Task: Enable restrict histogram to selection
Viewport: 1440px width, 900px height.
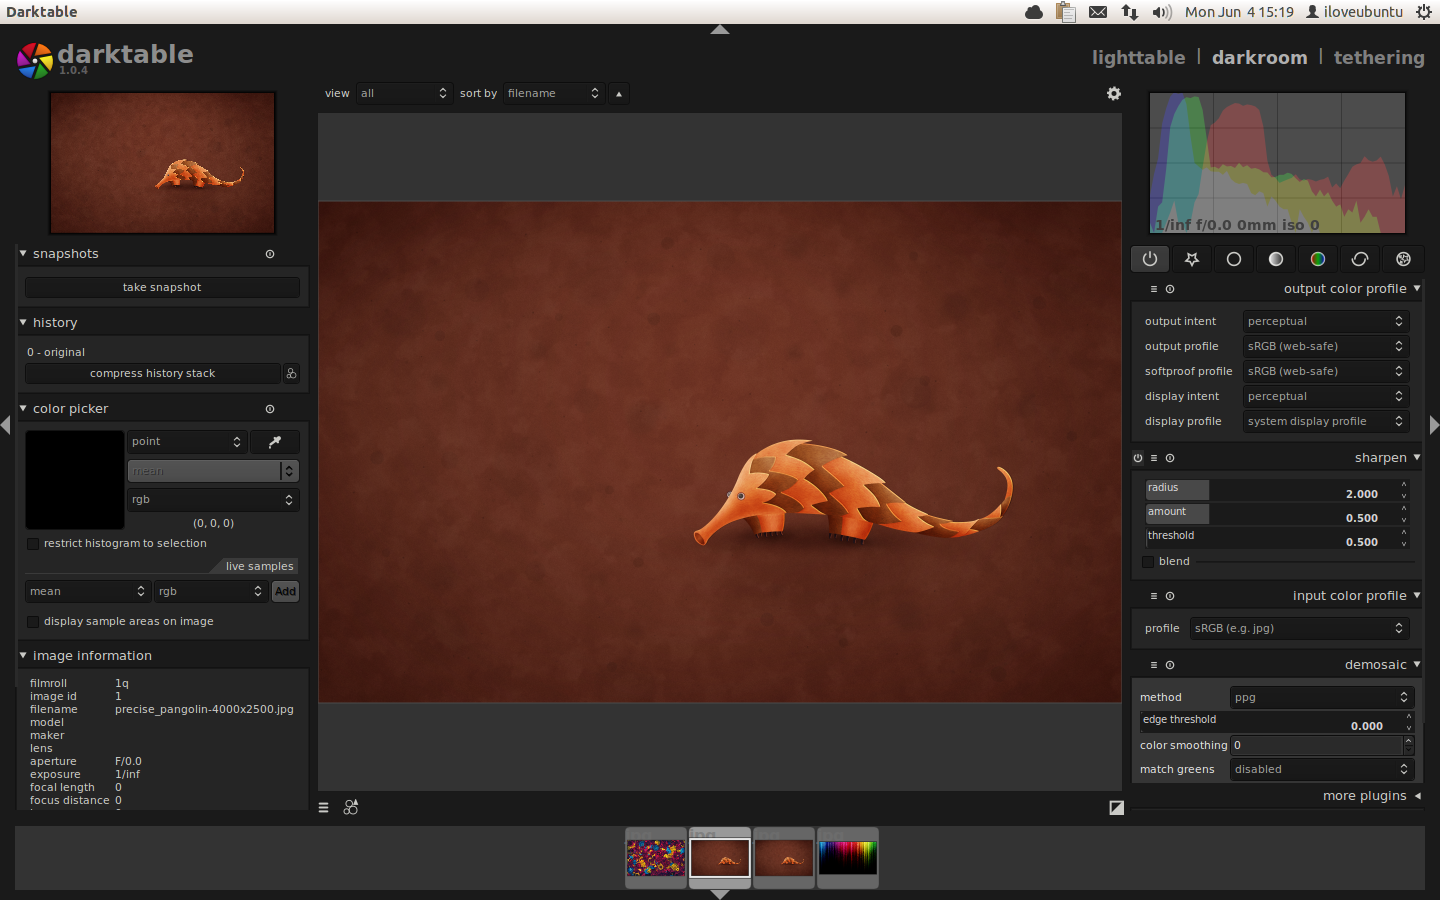Action: point(33,544)
